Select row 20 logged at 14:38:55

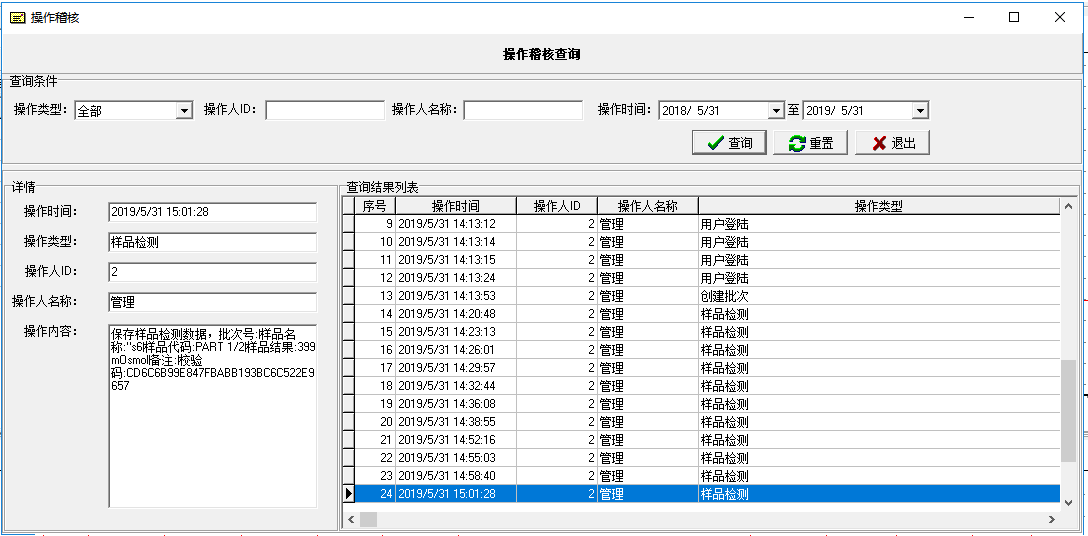700,422
